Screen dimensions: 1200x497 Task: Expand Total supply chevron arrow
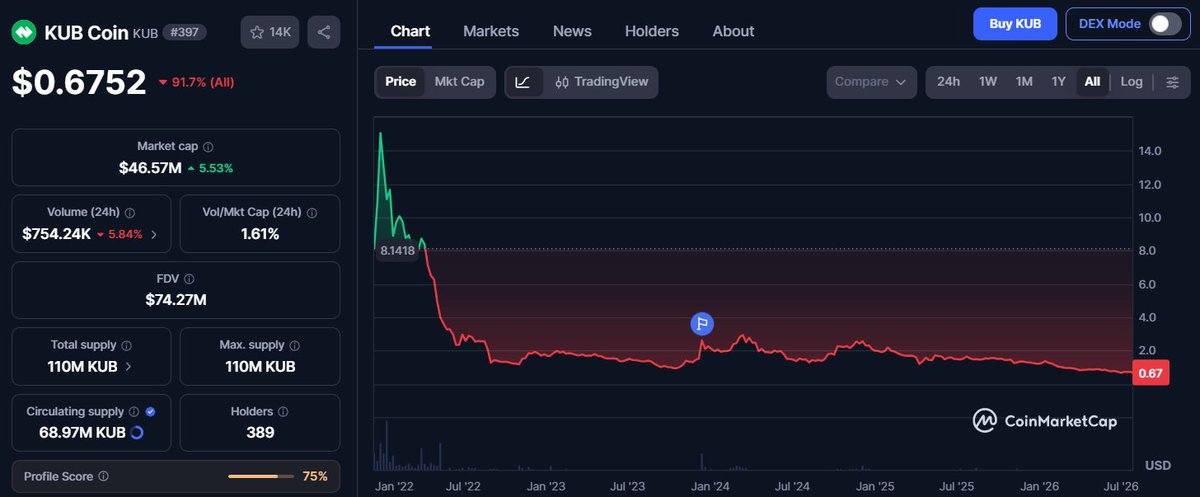click(128, 367)
